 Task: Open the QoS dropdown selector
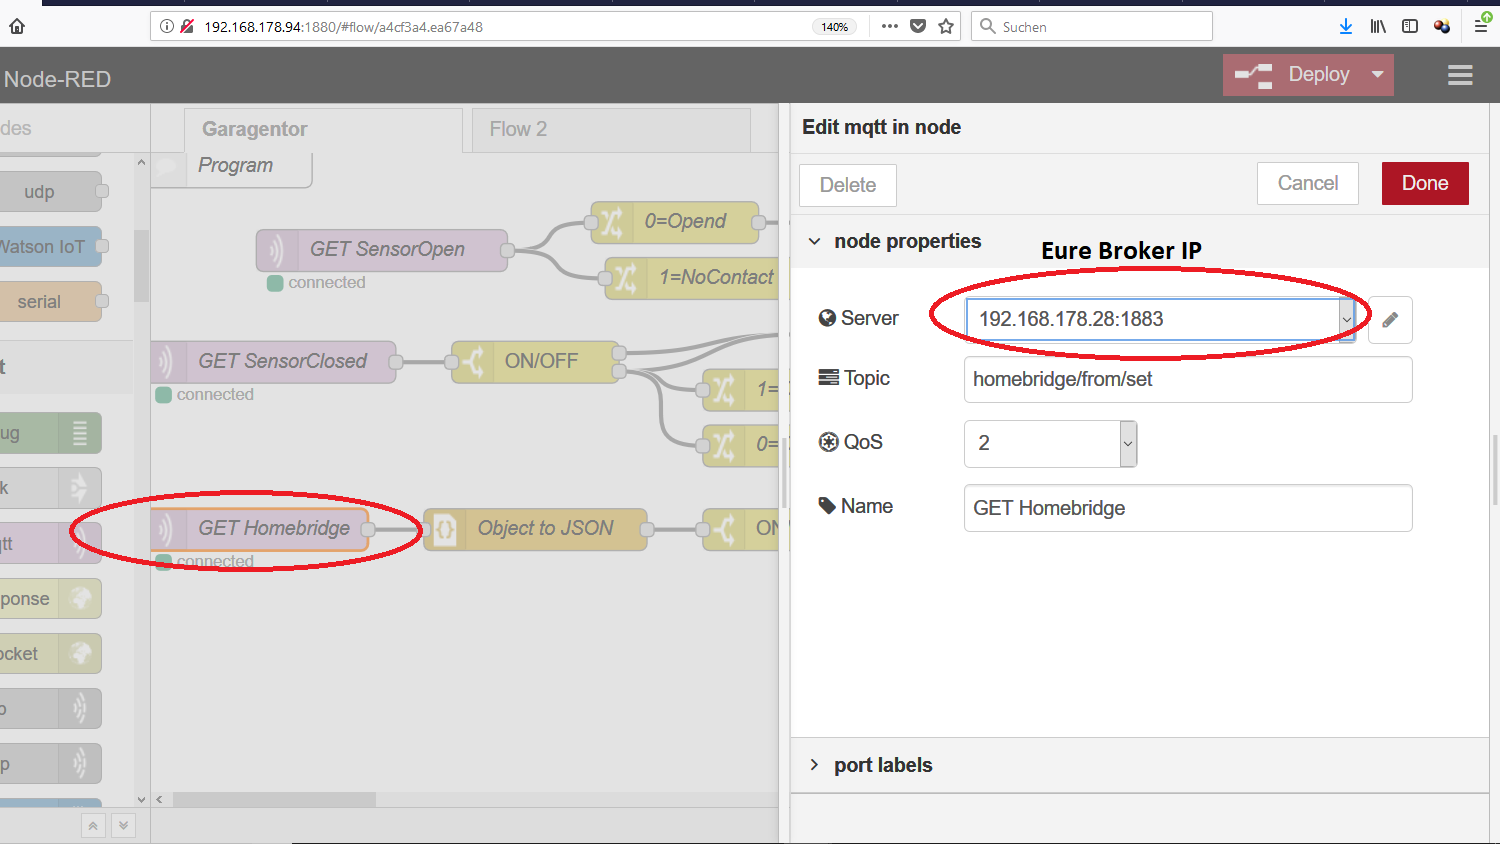[1128, 443]
